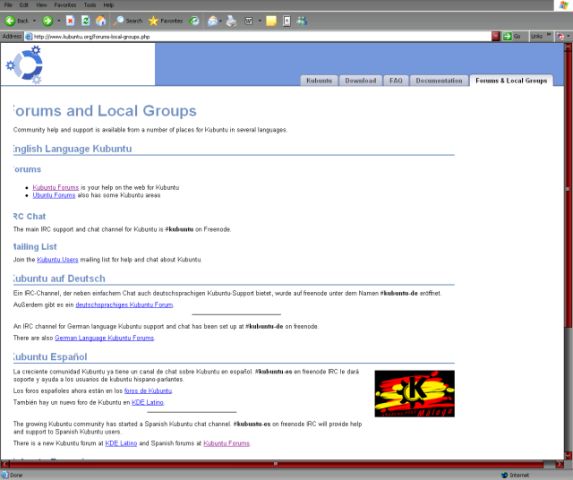Click the Edit with Word icon

[249, 21]
